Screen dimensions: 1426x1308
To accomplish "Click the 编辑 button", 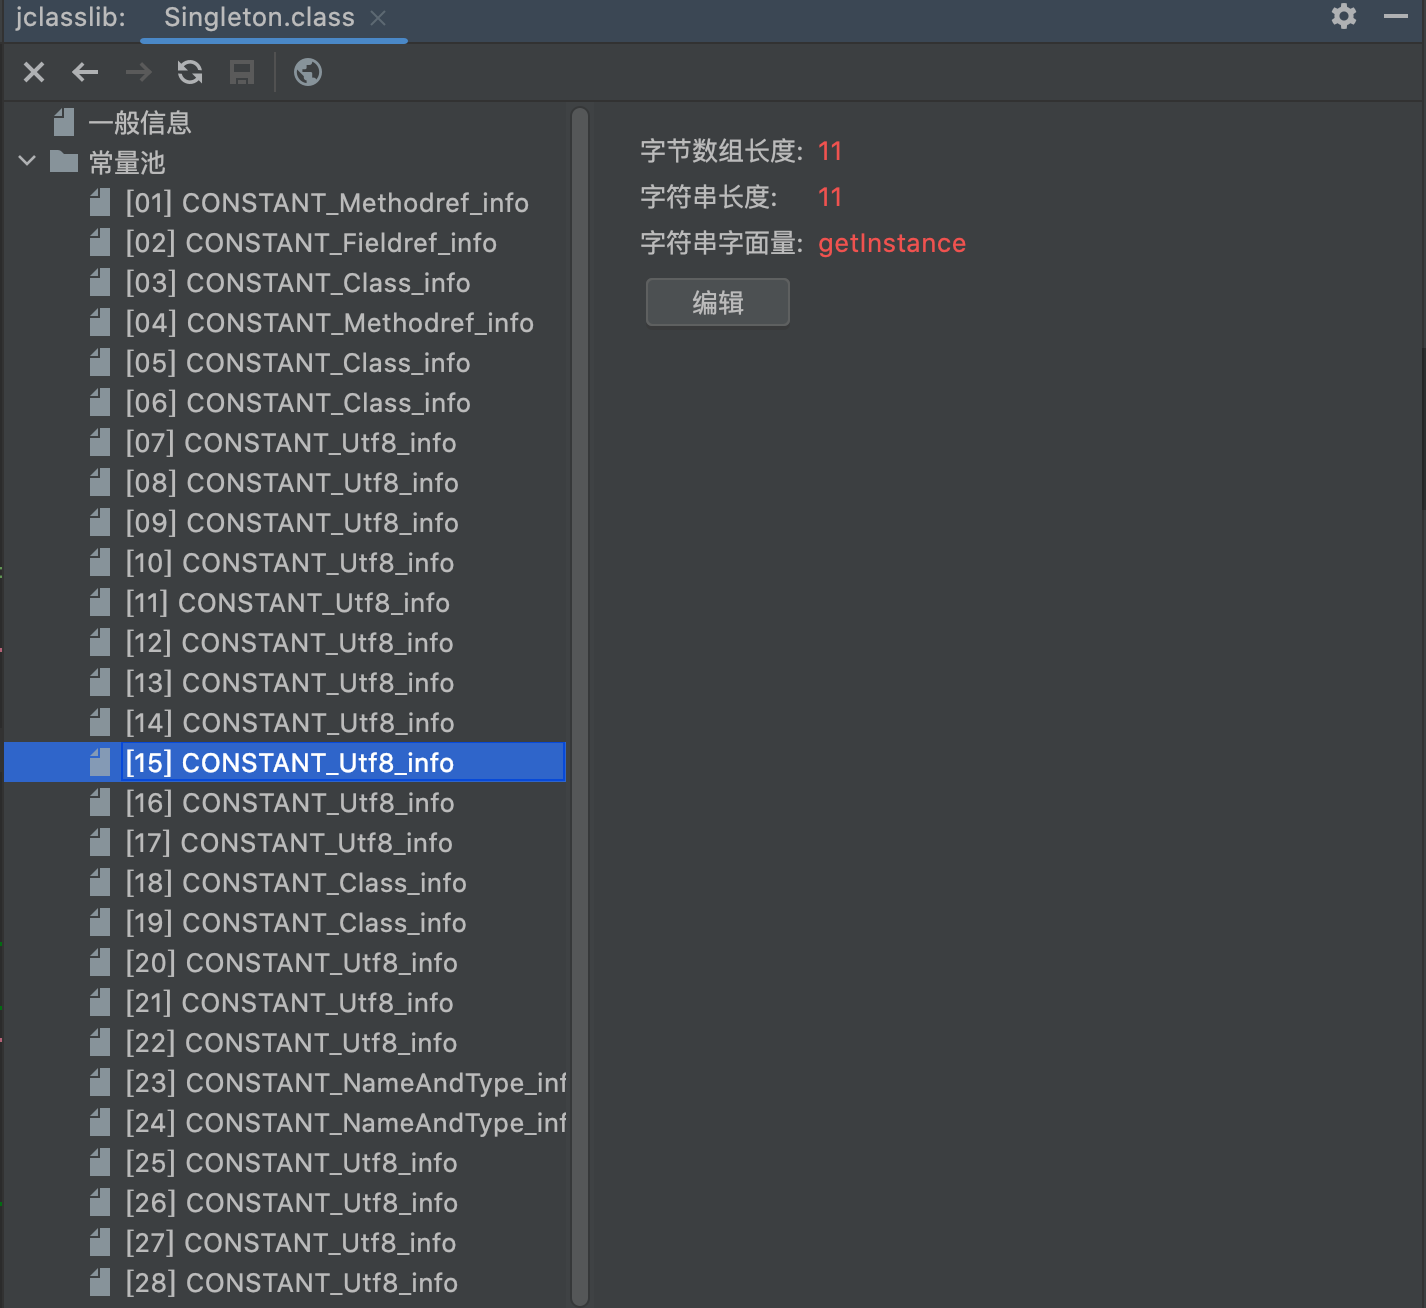I will tap(718, 302).
